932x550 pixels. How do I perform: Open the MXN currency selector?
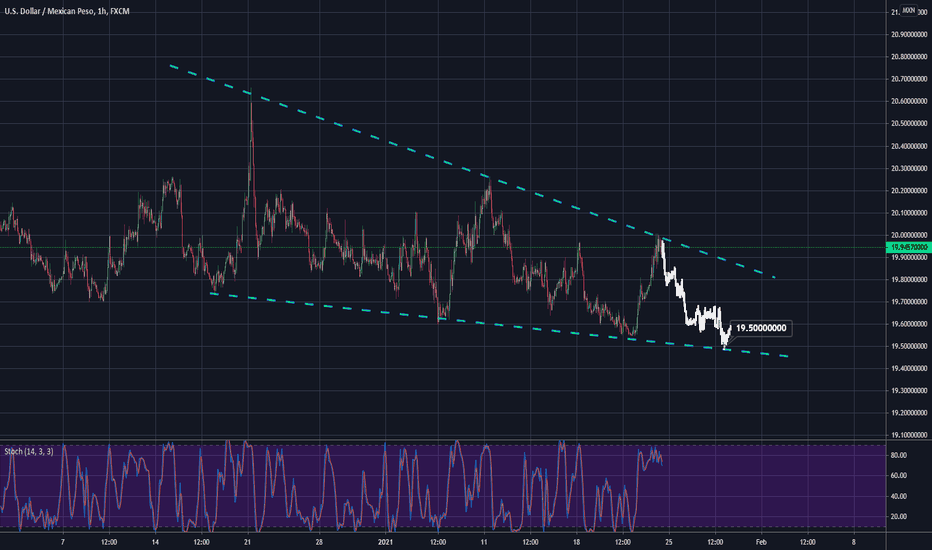click(909, 10)
